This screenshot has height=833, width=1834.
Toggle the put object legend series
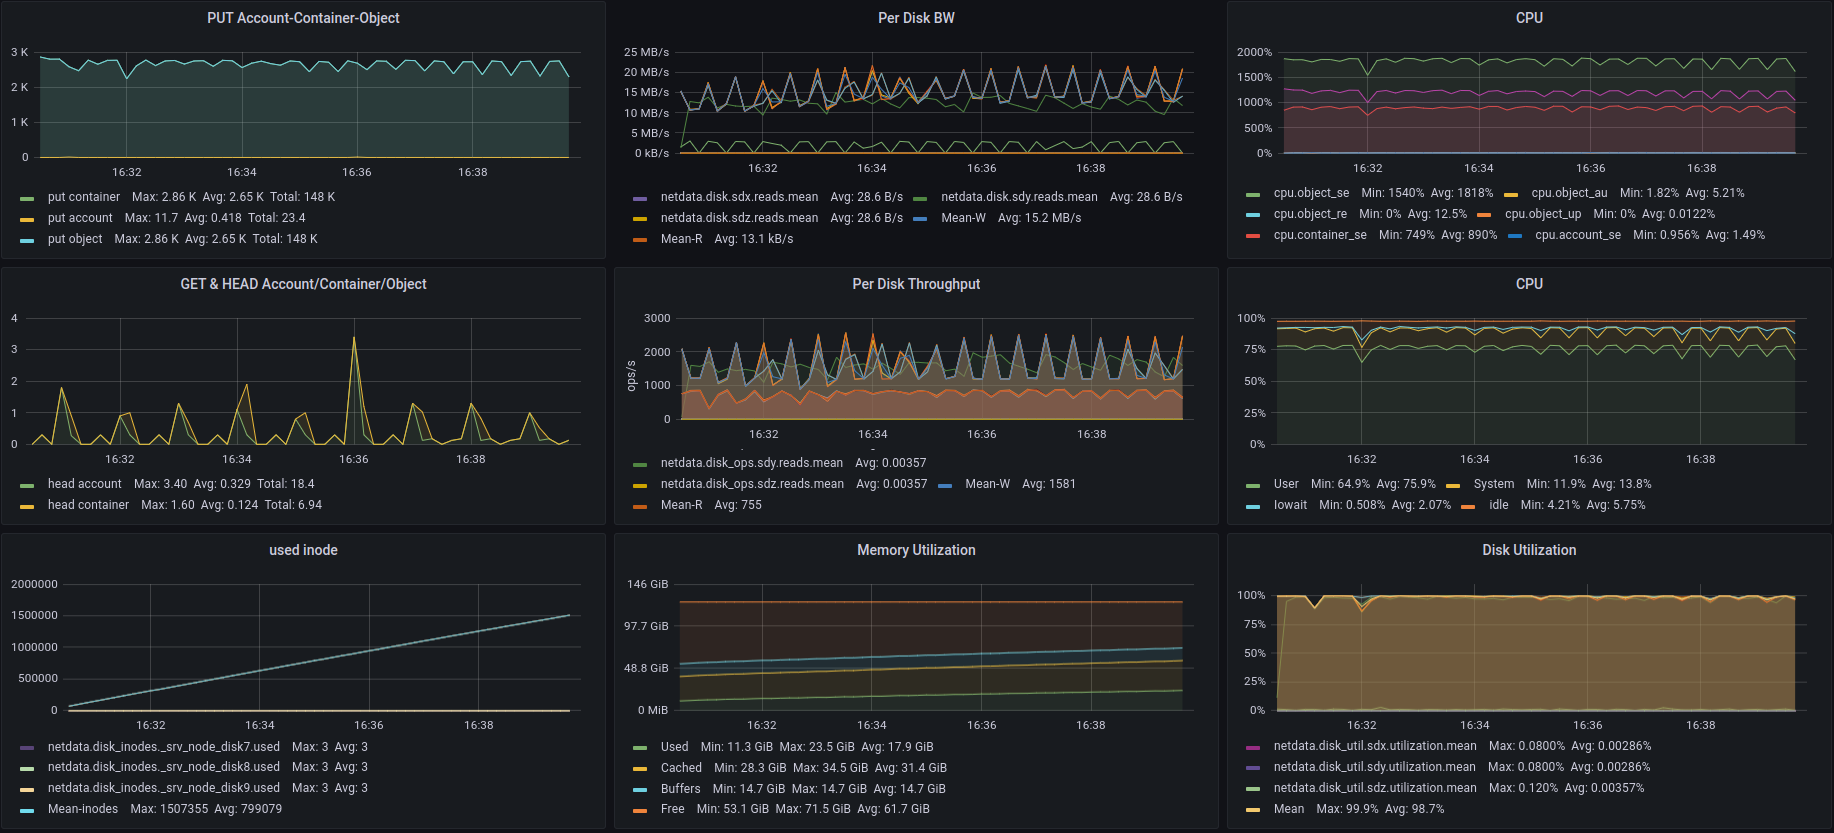(75, 239)
